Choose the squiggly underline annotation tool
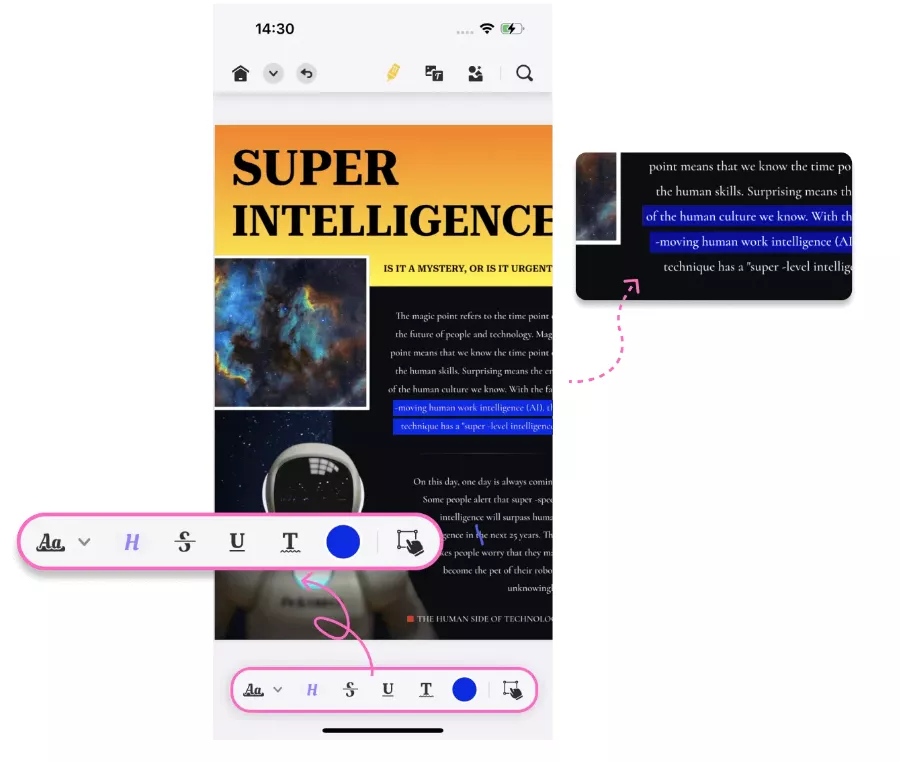This screenshot has height=762, width=900. pyautogui.click(x=290, y=542)
